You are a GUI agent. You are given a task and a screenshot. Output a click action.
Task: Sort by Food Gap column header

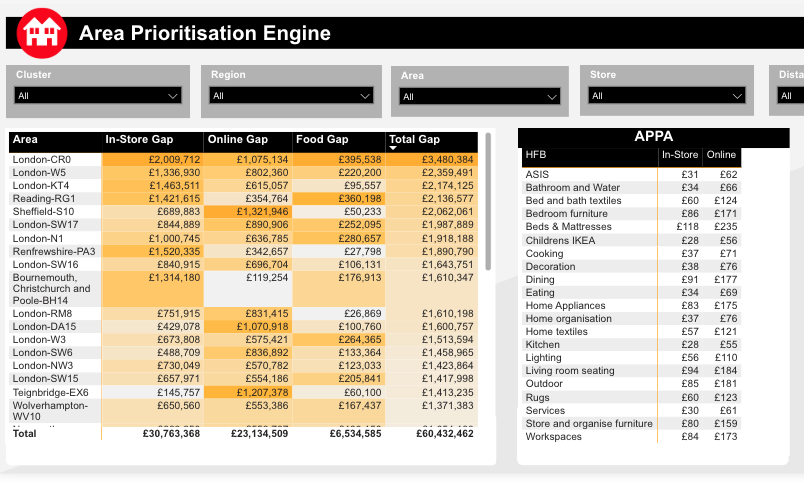[x=339, y=142]
